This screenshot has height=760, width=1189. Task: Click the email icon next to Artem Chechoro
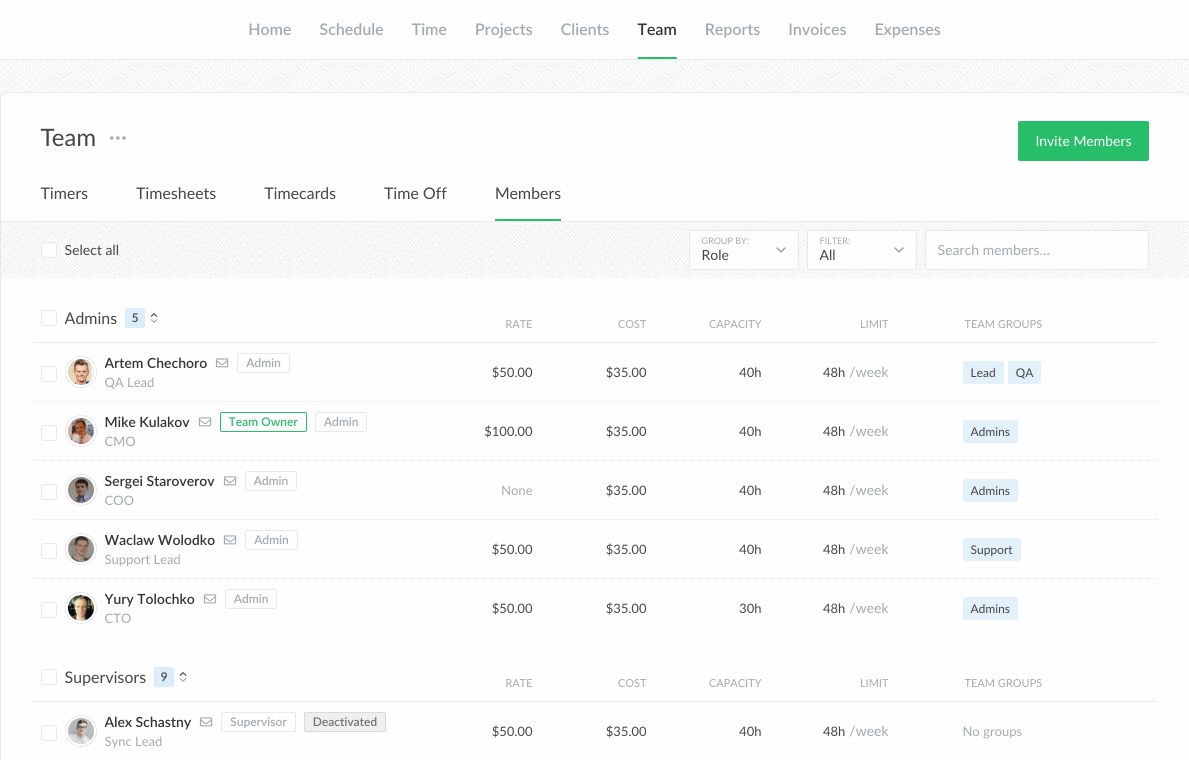(222, 363)
